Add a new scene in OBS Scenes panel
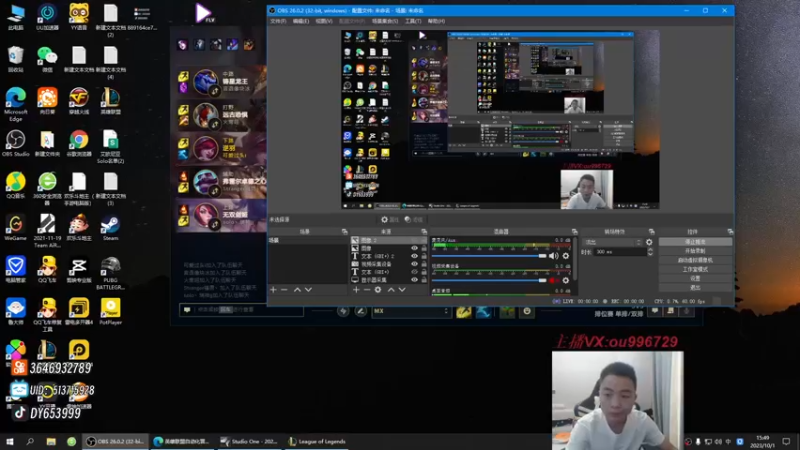This screenshot has width=800, height=450. 273,290
